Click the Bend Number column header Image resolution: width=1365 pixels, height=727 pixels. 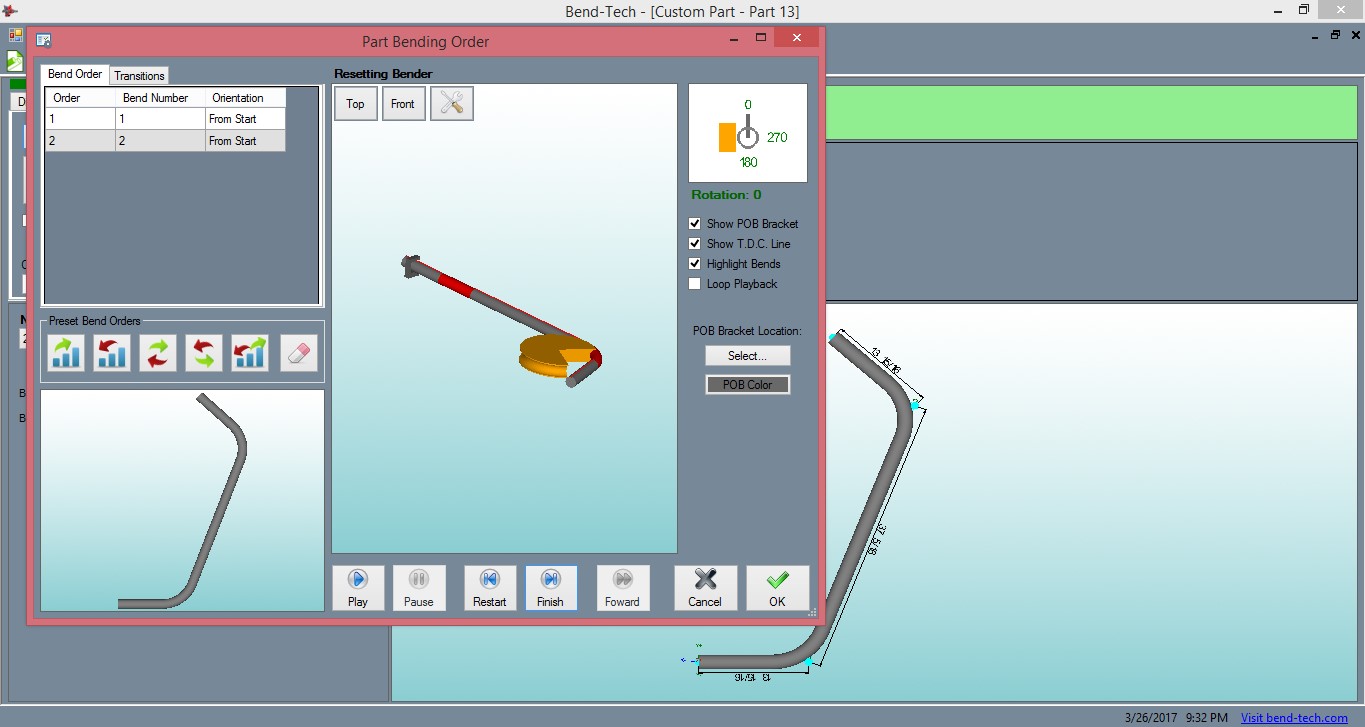tap(160, 98)
